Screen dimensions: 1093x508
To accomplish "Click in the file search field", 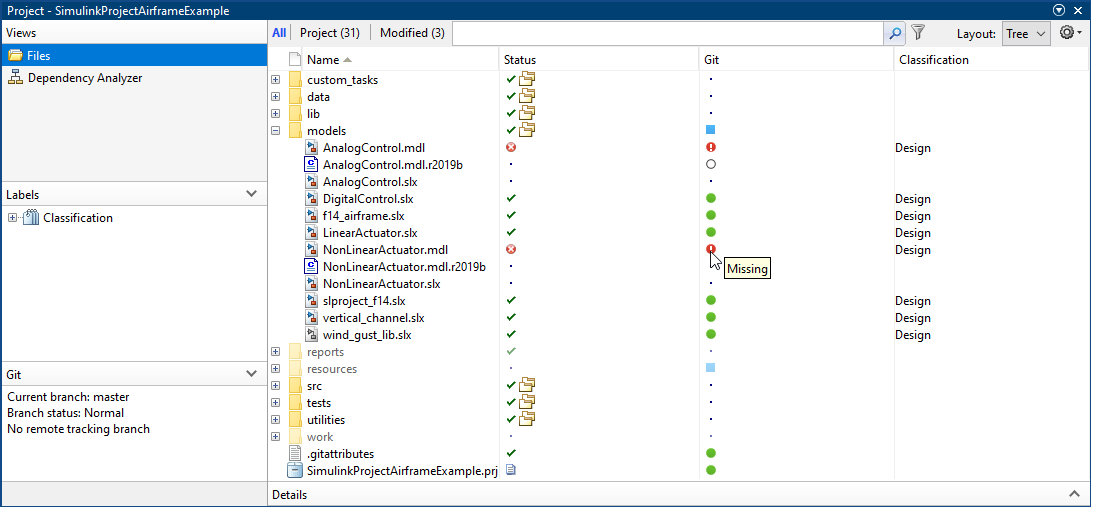I will pyautogui.click(x=668, y=33).
